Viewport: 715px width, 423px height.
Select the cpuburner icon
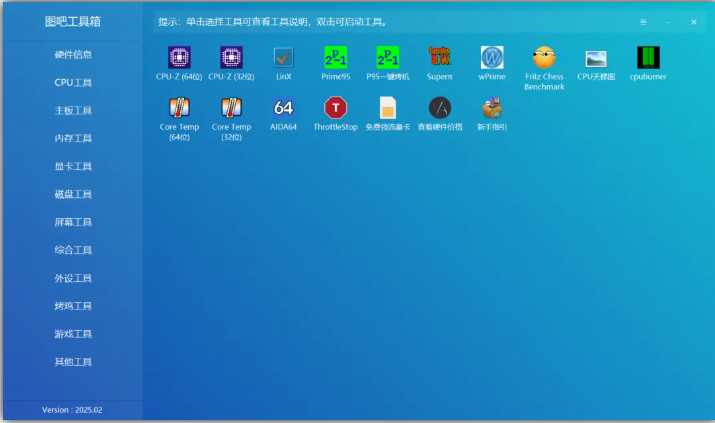point(648,57)
